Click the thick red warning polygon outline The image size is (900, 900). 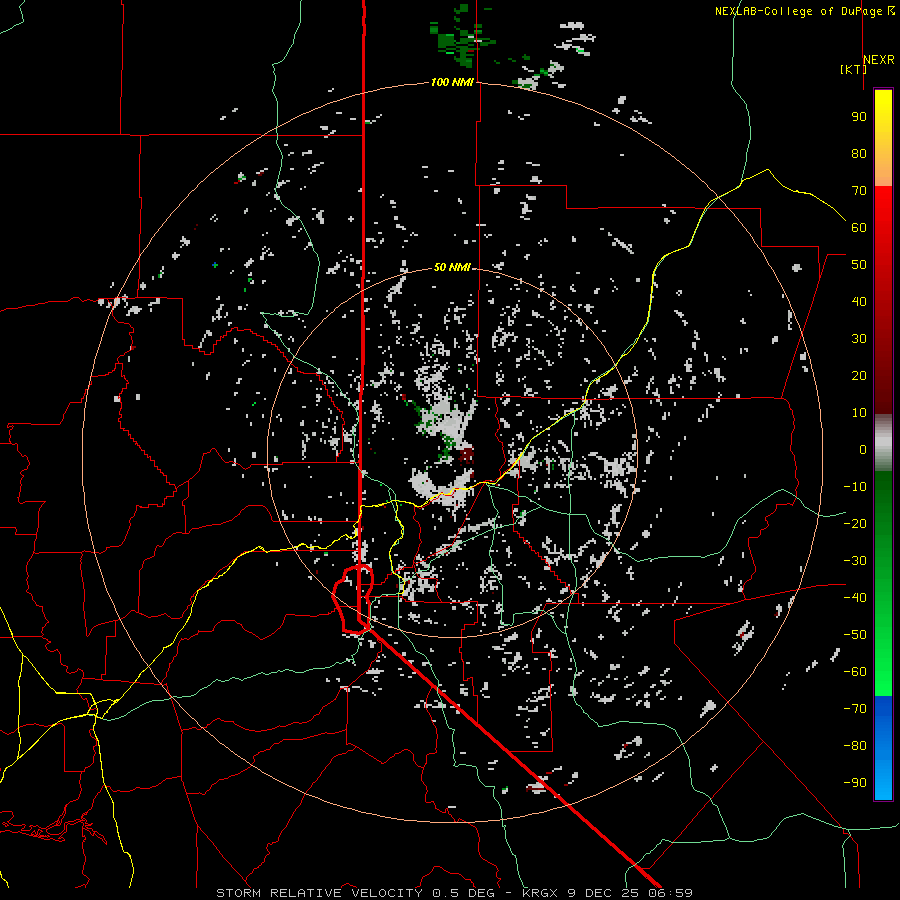point(353,599)
